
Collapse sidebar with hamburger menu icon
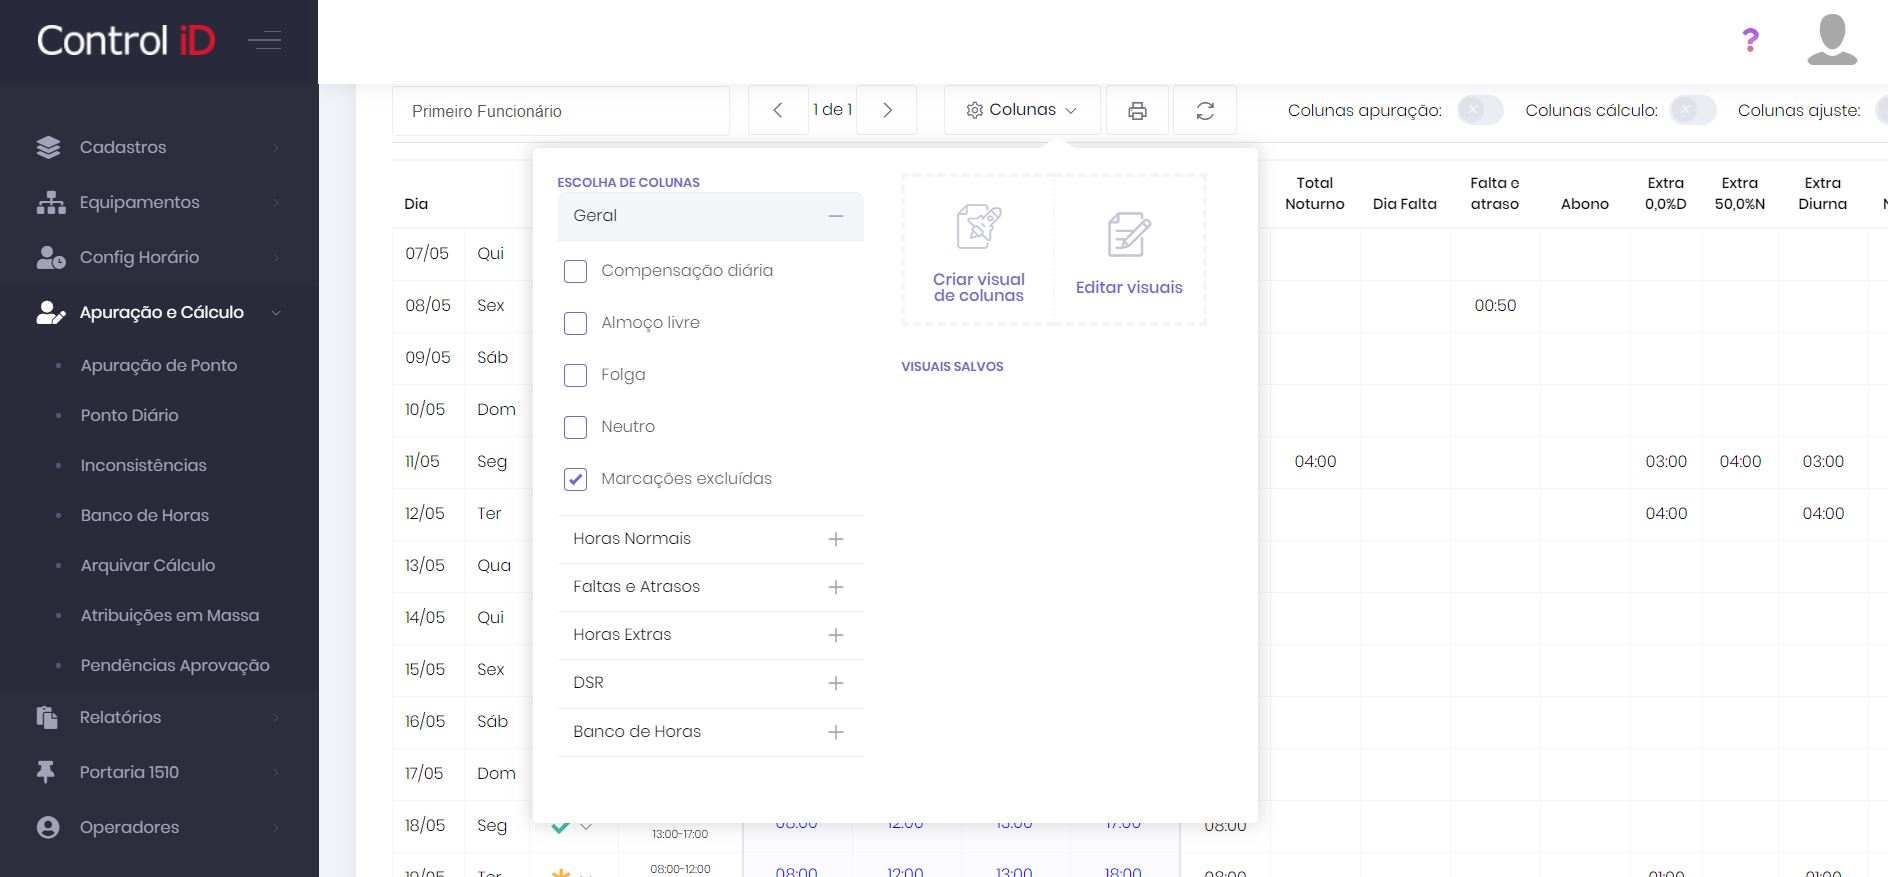pos(265,41)
